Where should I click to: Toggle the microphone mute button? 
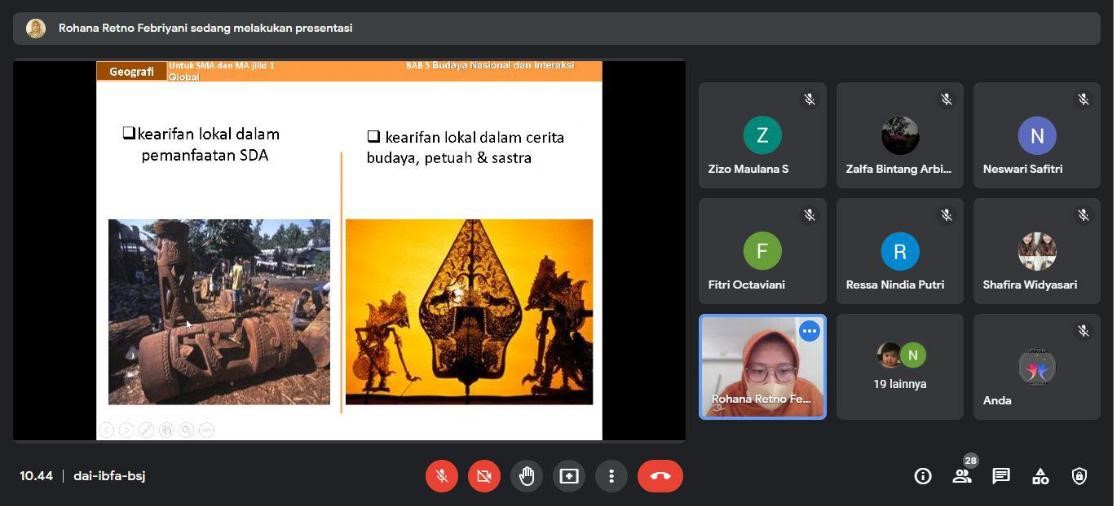tap(441, 476)
